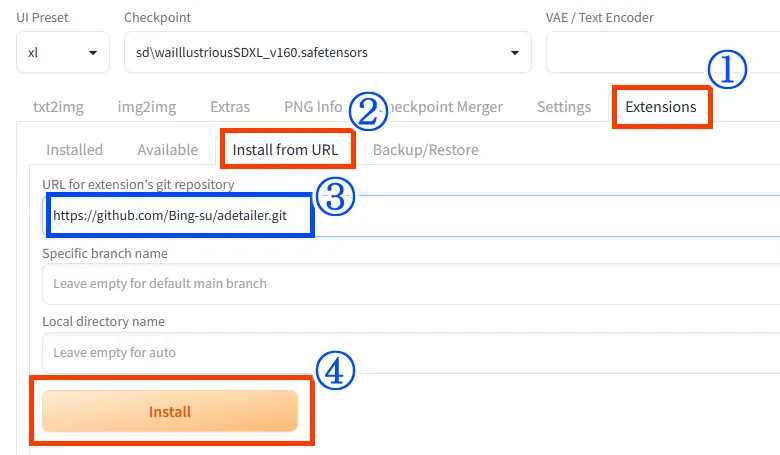Switch to the img2img tab
Screen dimensions: 780x455
click(x=147, y=107)
